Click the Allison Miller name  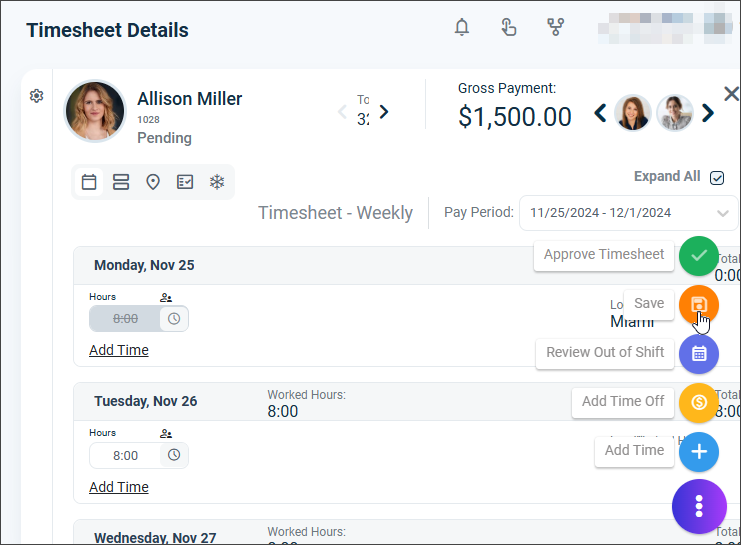[190, 99]
